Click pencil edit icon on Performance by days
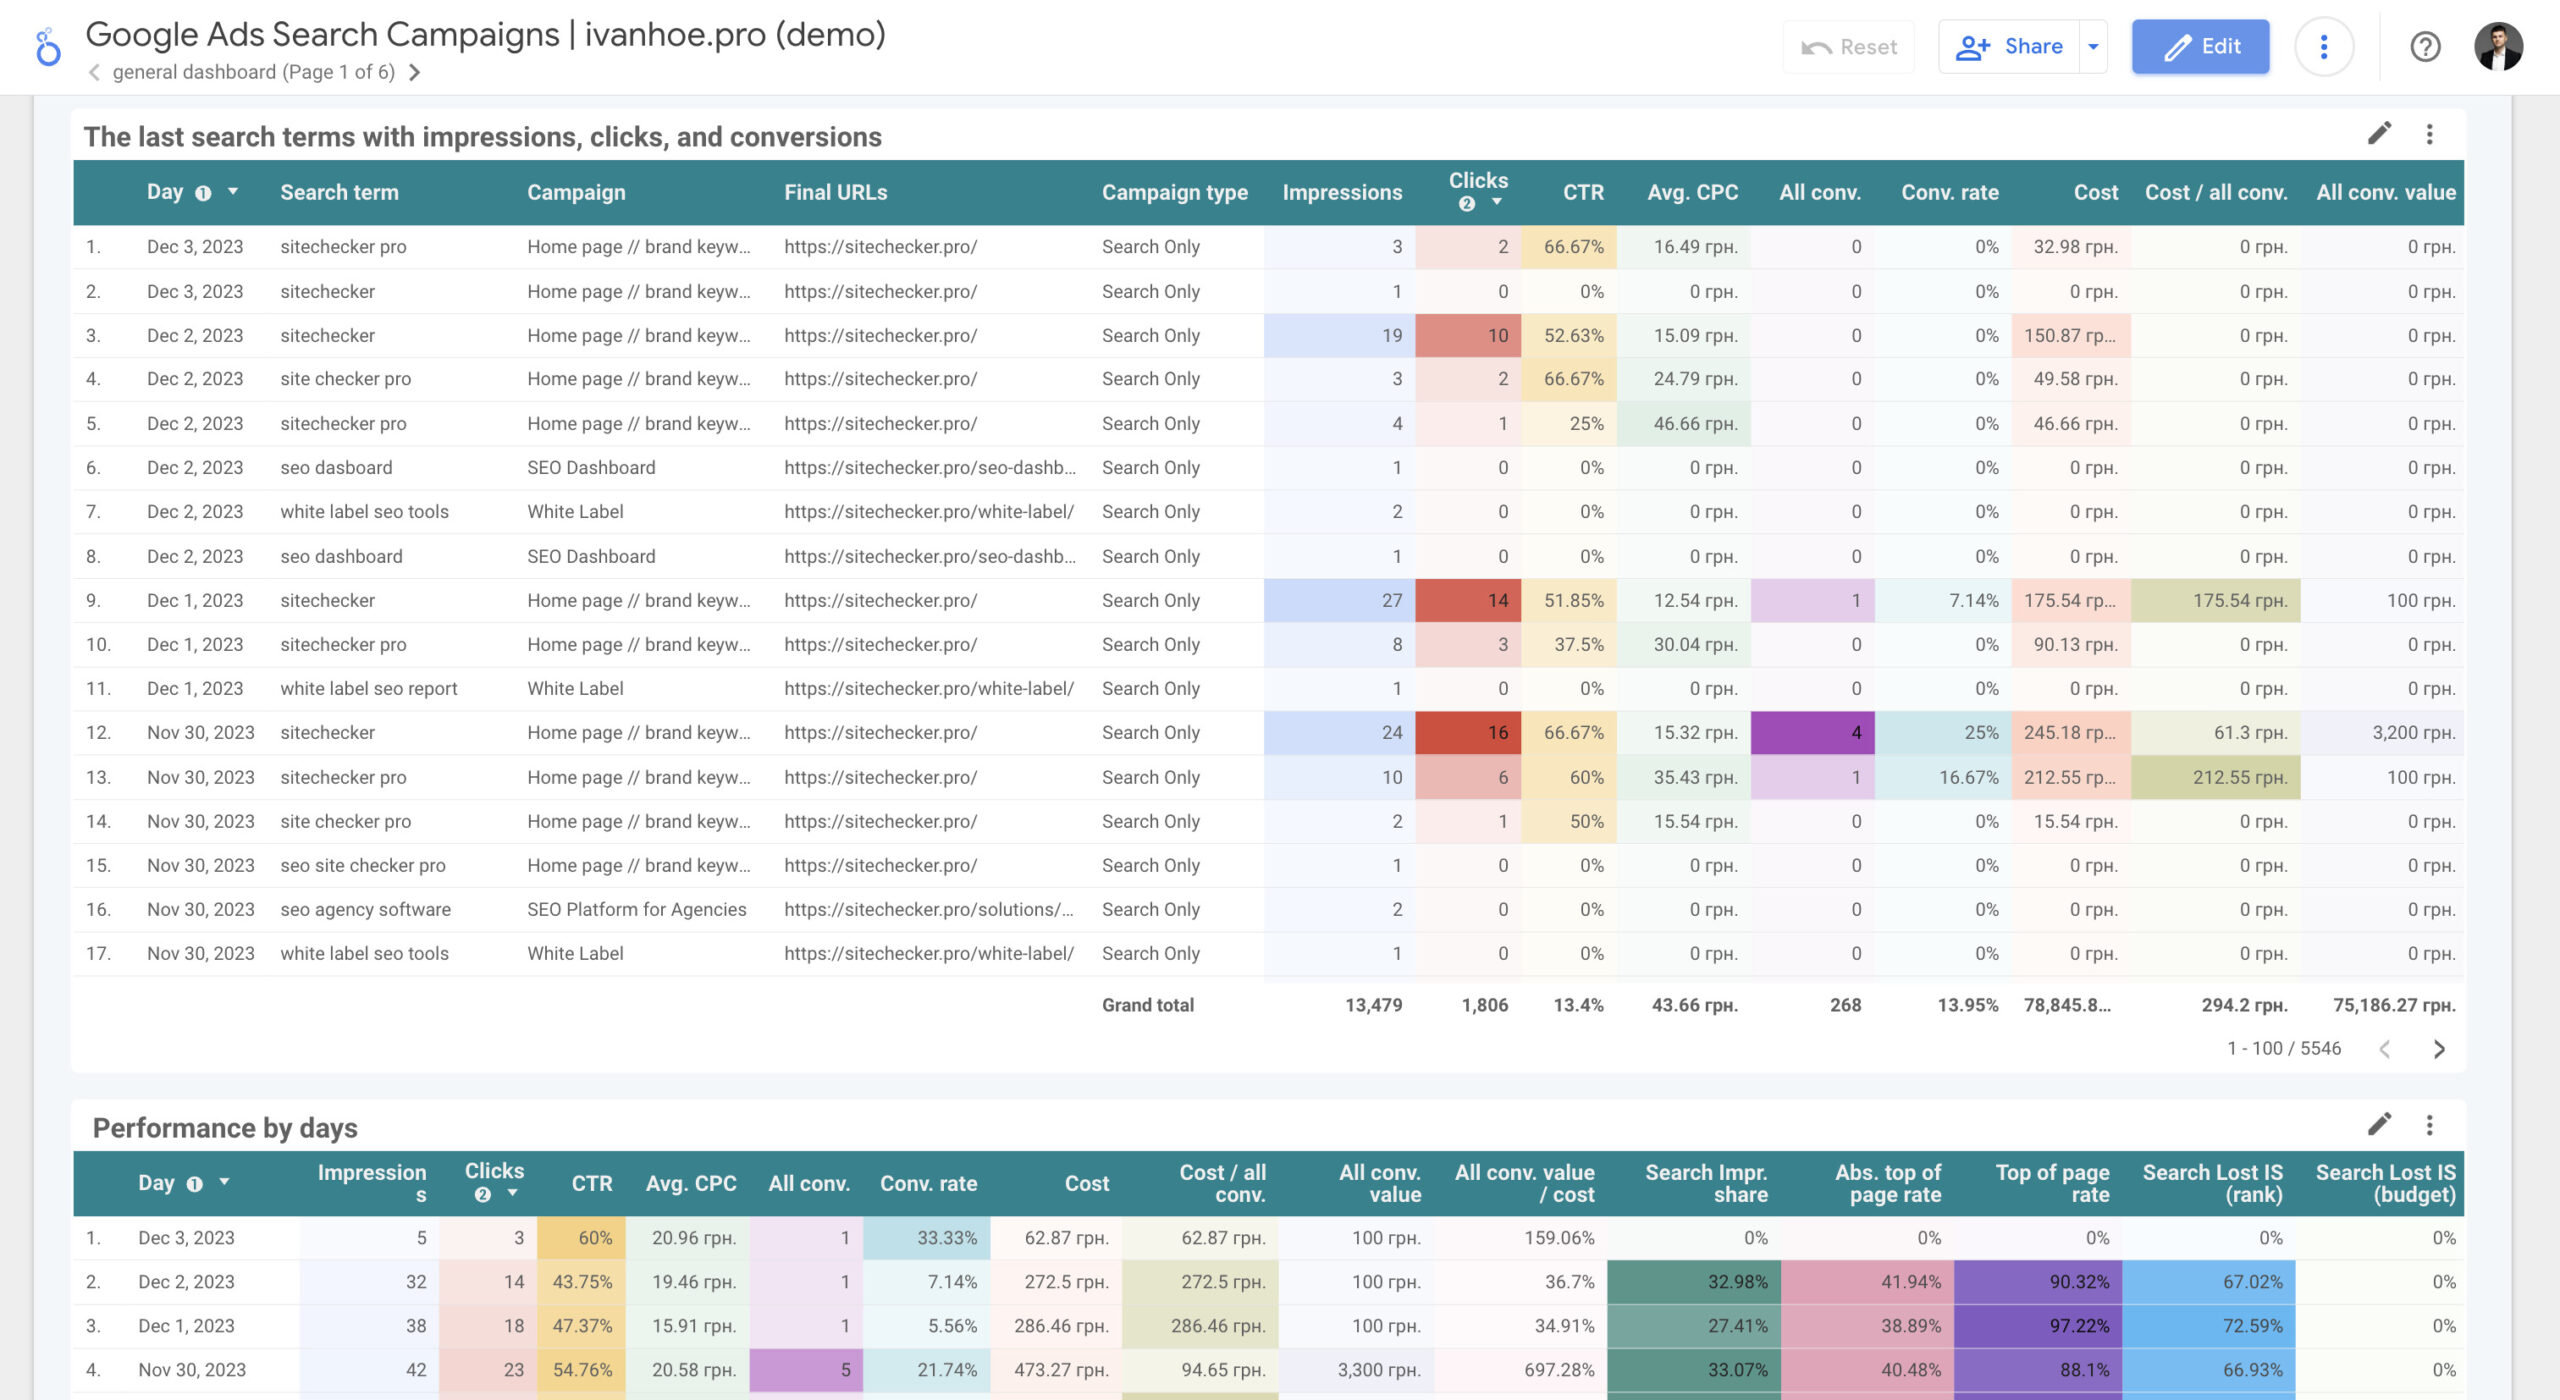The height and width of the screenshot is (1400, 2560). pos(2379,1125)
